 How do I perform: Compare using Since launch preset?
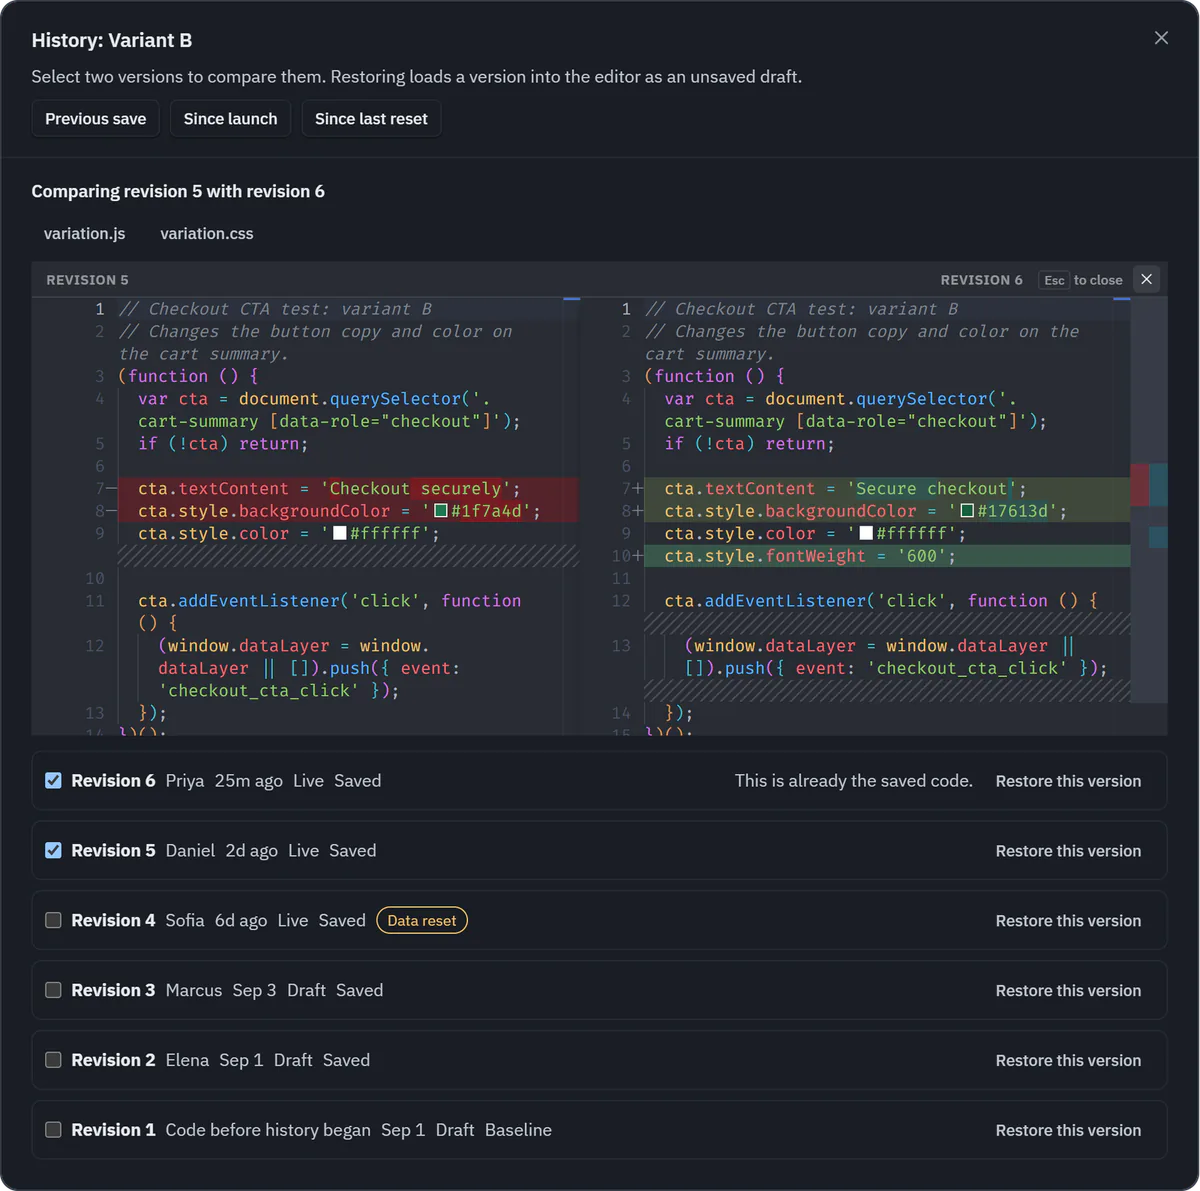point(230,118)
